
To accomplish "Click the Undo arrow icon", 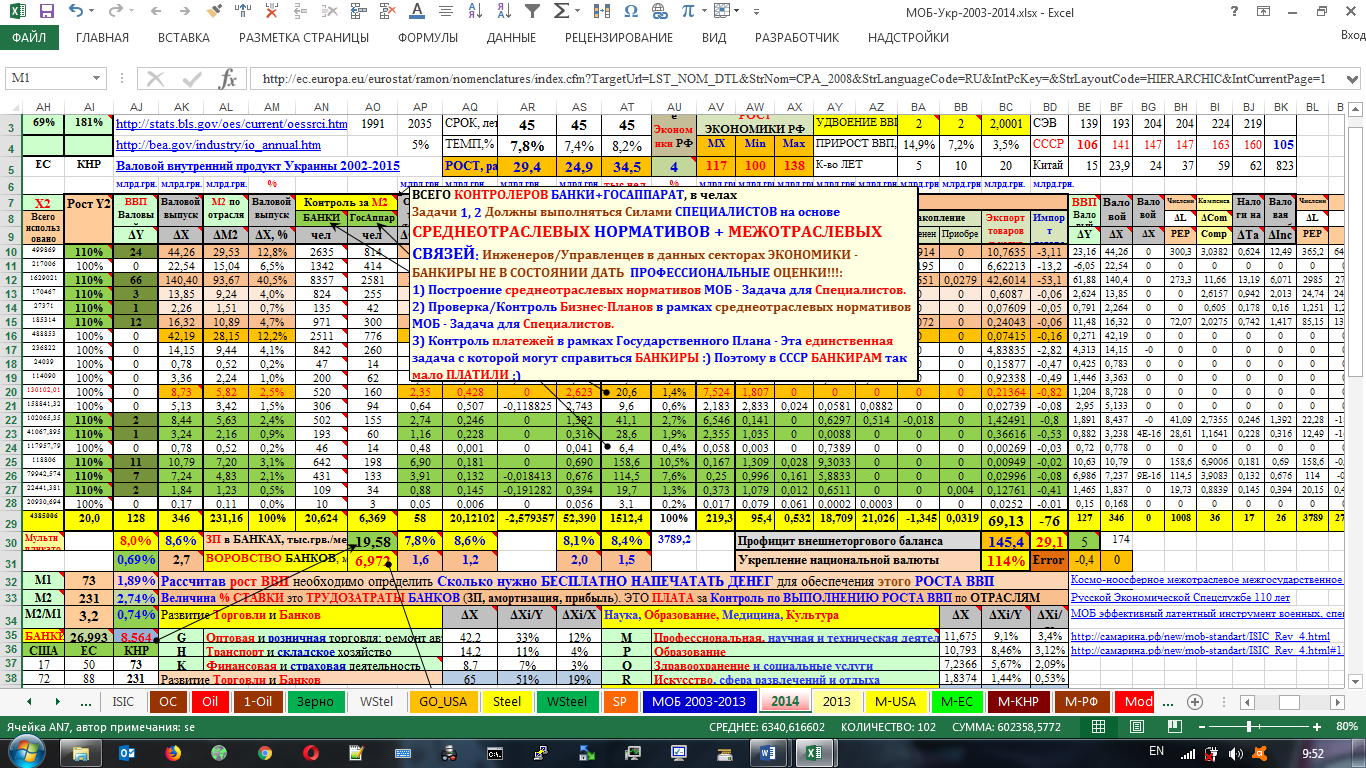I will click(77, 13).
